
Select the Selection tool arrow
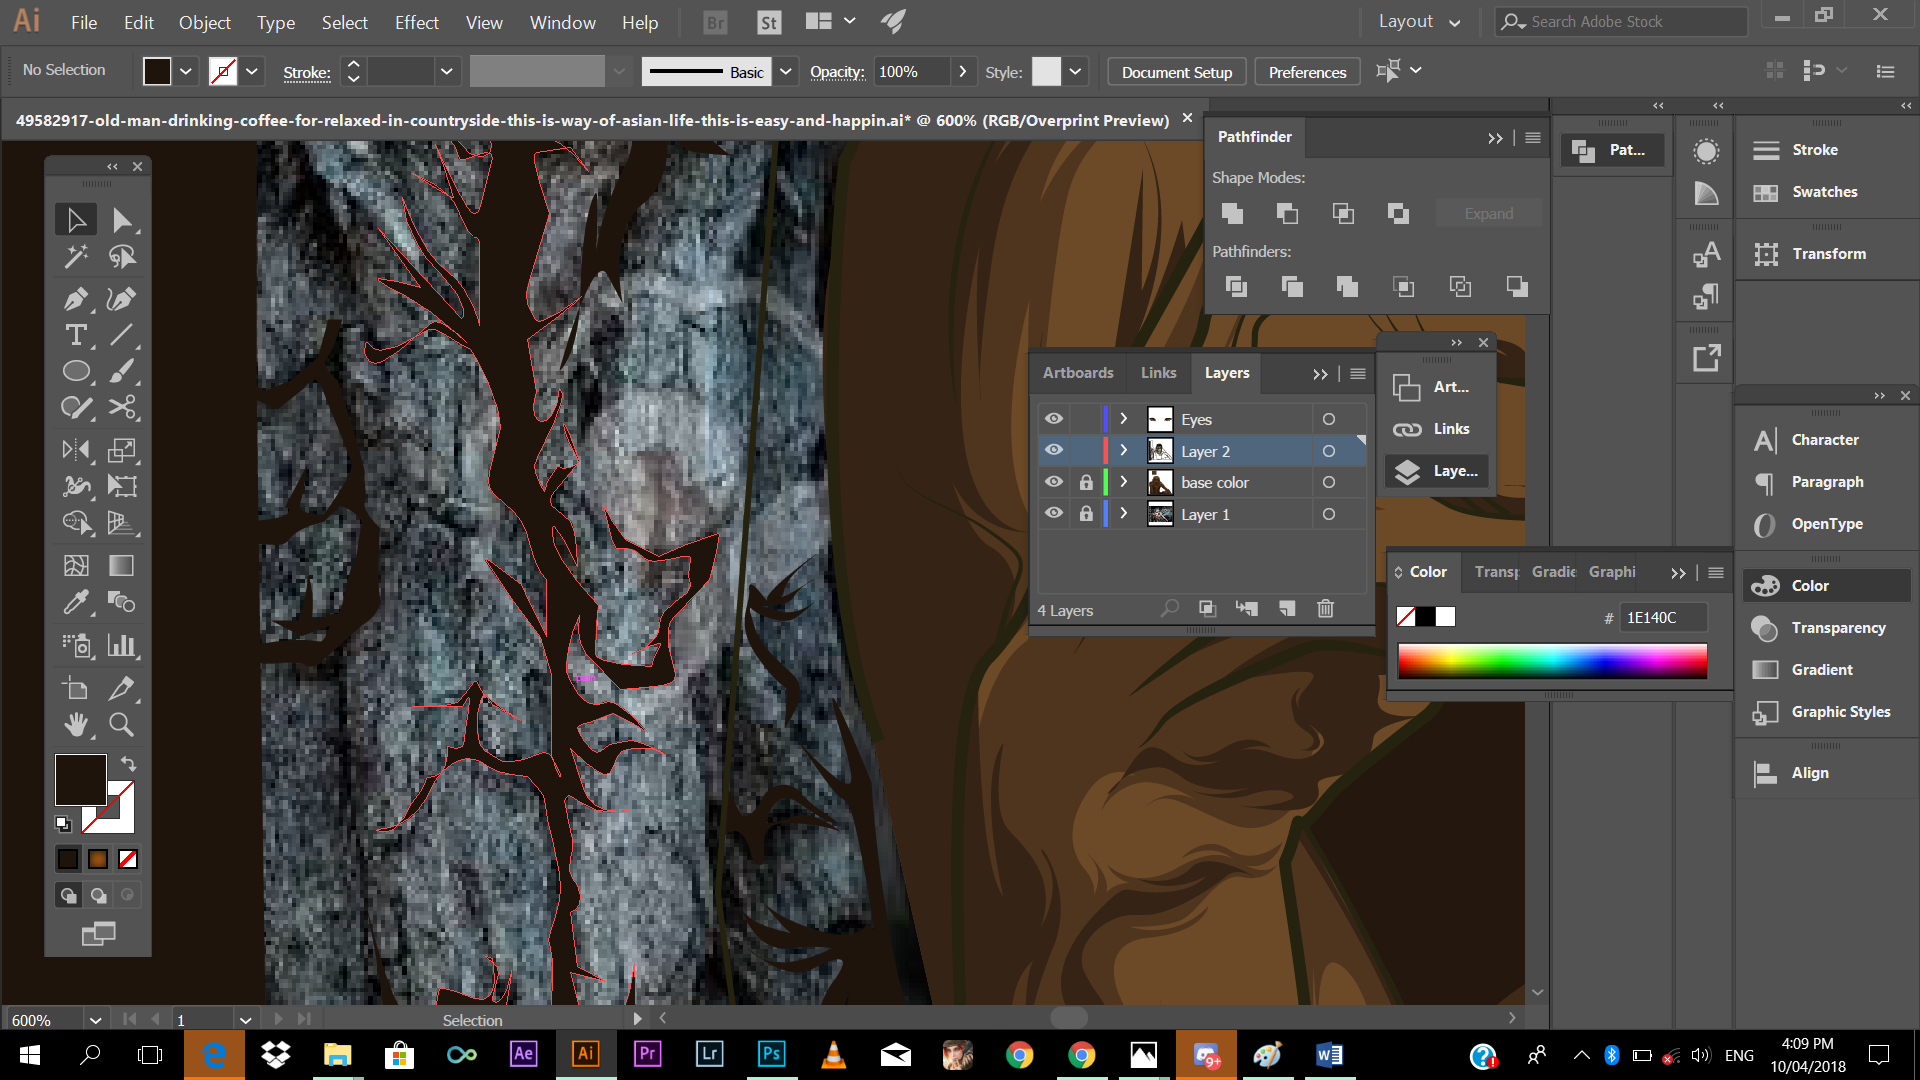76,220
